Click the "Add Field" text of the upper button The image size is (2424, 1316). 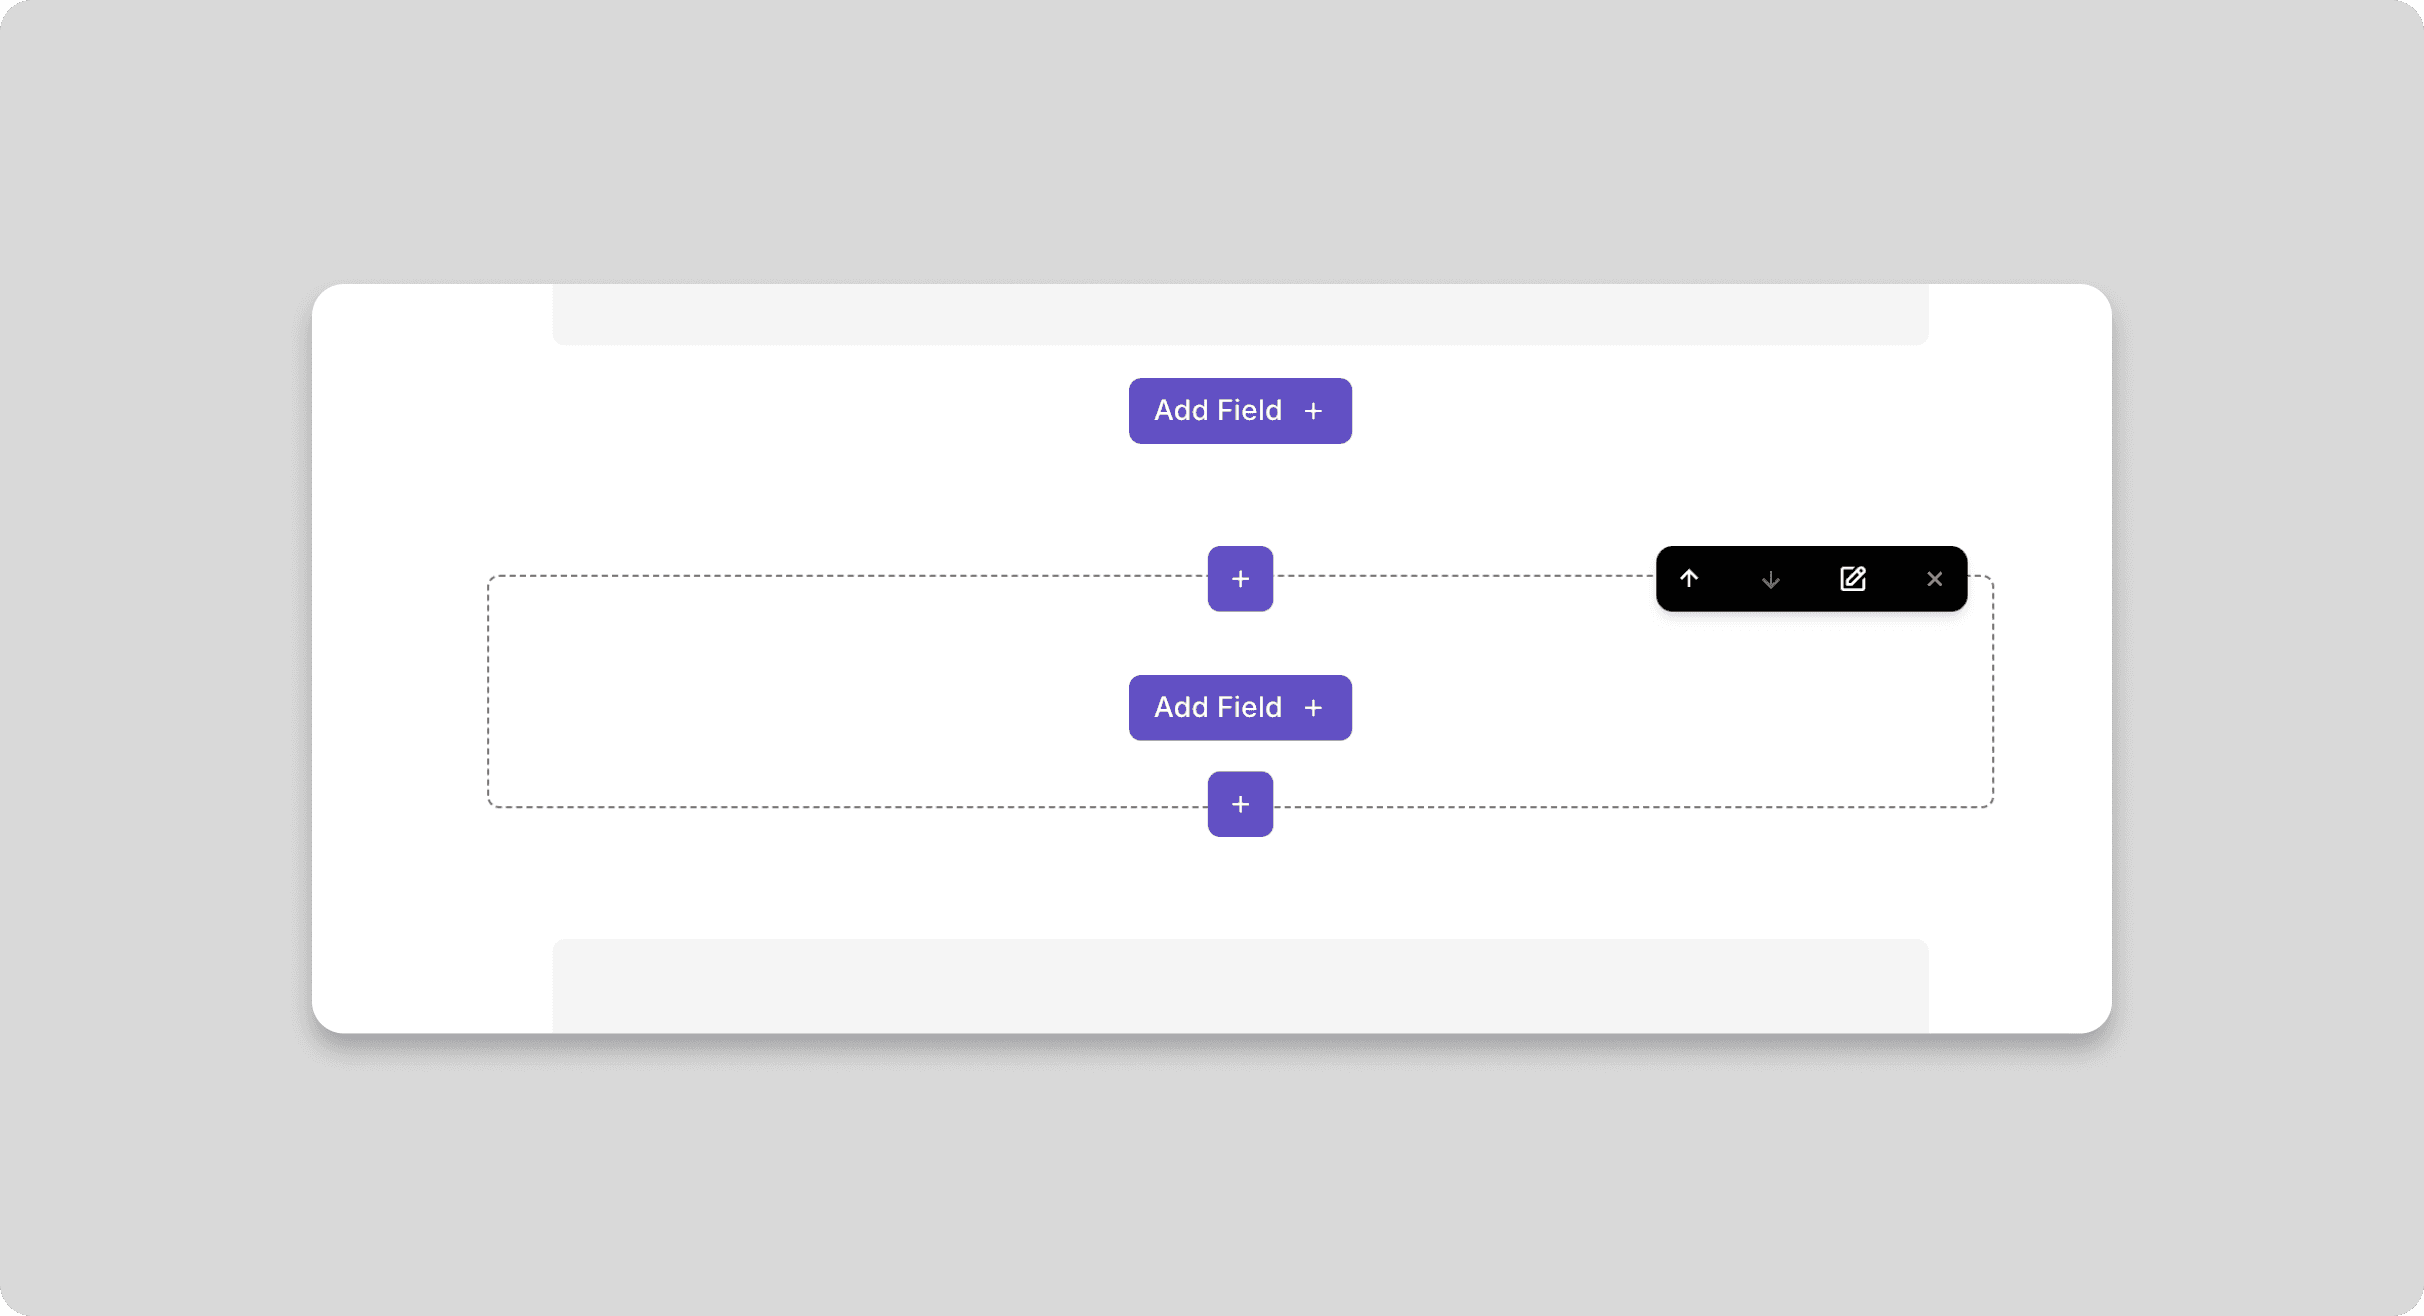[1217, 411]
